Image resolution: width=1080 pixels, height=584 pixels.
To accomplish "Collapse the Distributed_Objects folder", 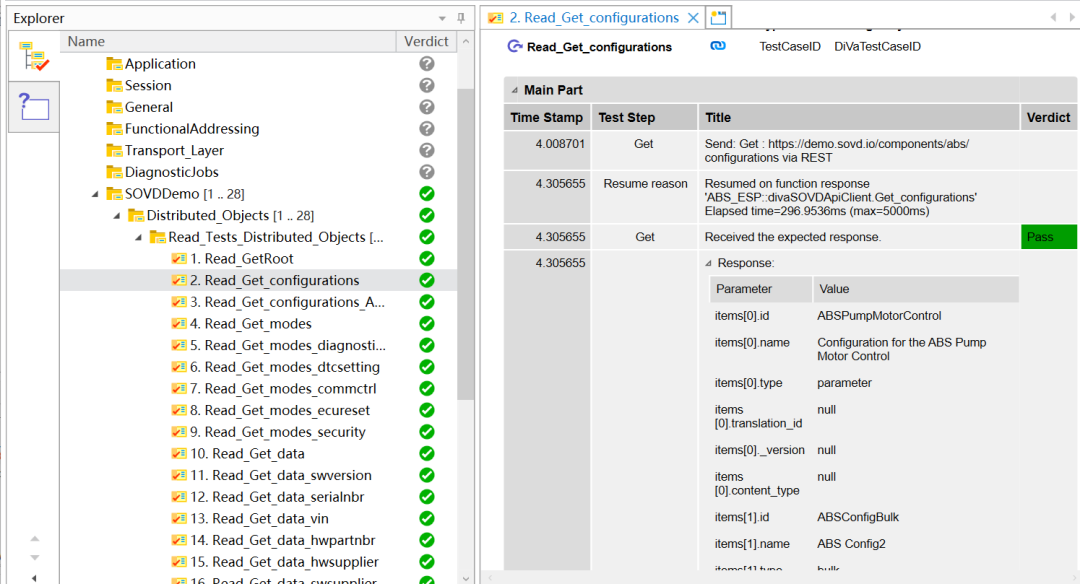I will pos(117,216).
